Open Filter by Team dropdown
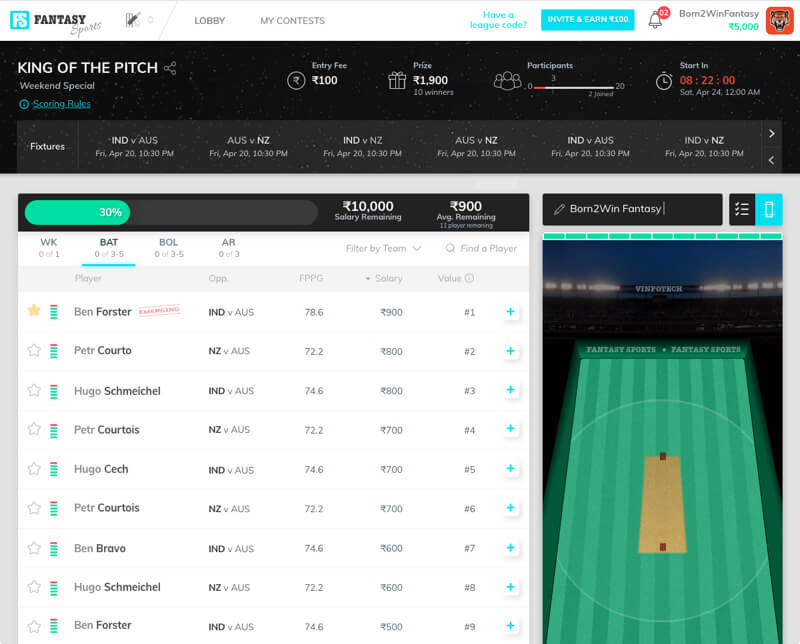 click(x=383, y=248)
